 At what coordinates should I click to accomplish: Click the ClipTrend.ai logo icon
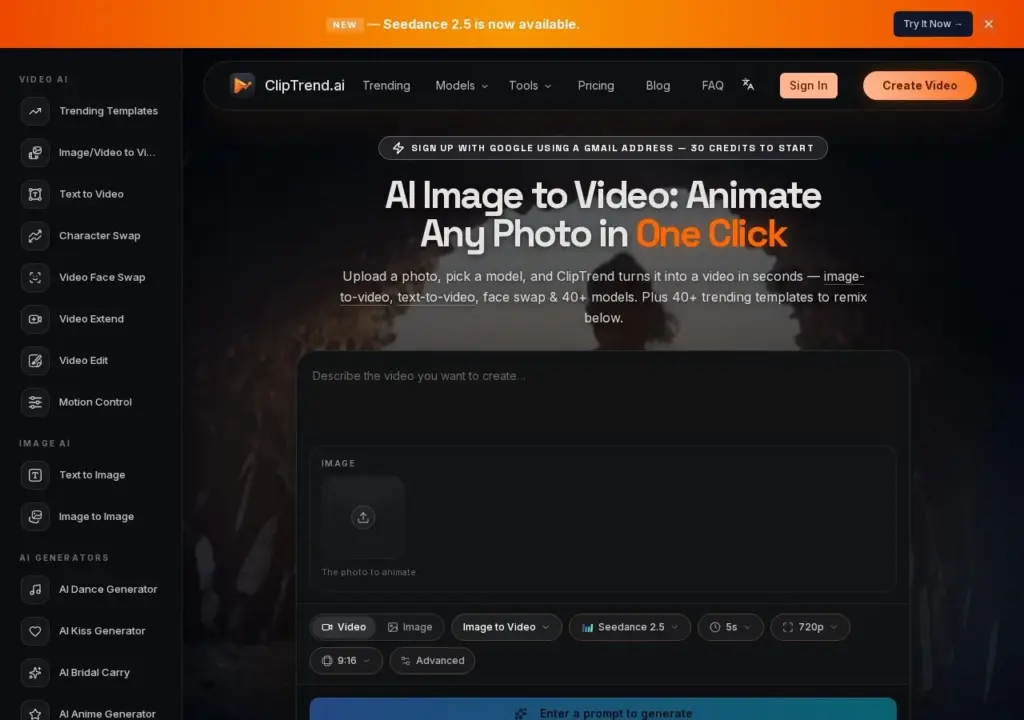click(242, 85)
